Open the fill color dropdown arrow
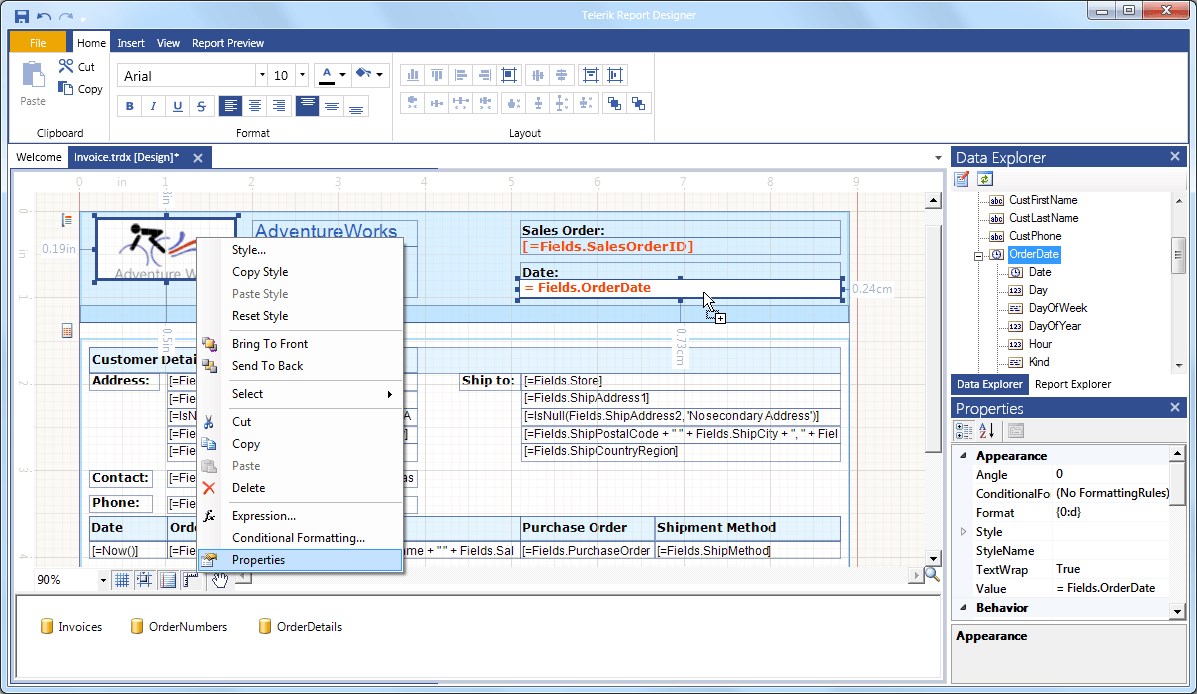1197x694 pixels. click(379, 75)
